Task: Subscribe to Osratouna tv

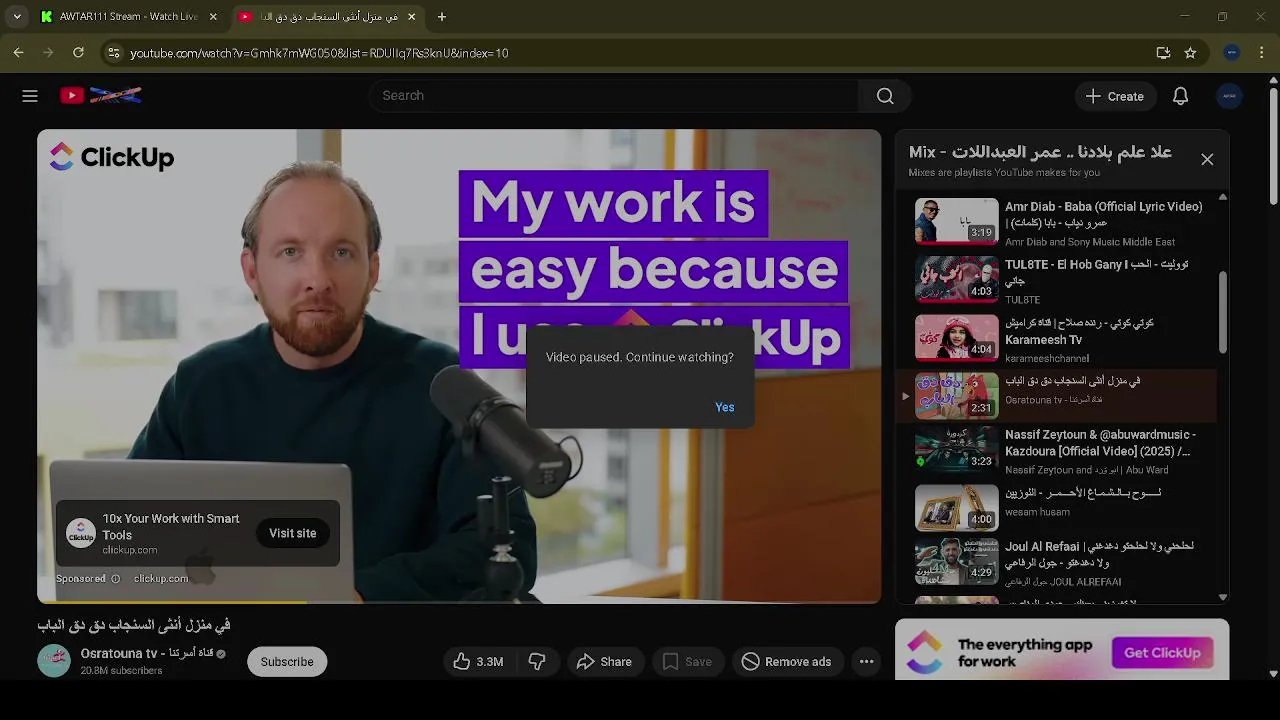Action: click(x=287, y=661)
